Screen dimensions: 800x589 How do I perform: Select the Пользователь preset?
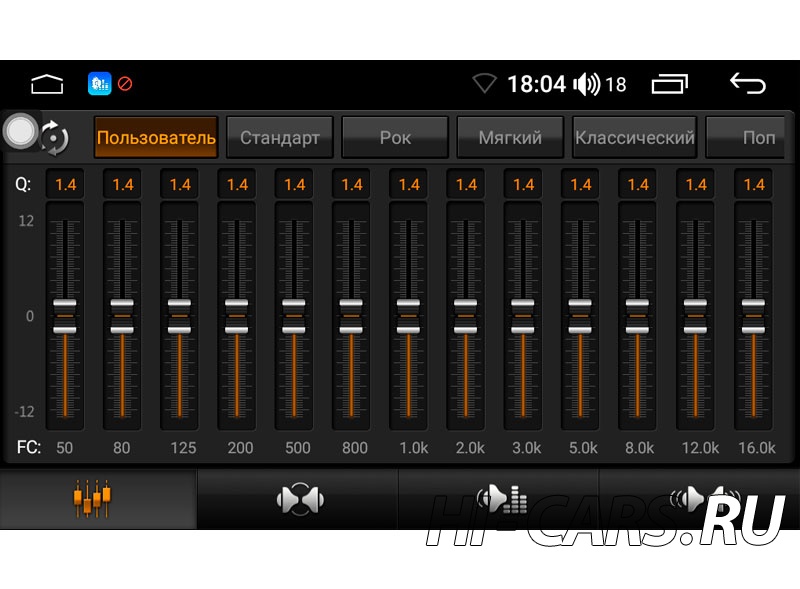pos(156,137)
